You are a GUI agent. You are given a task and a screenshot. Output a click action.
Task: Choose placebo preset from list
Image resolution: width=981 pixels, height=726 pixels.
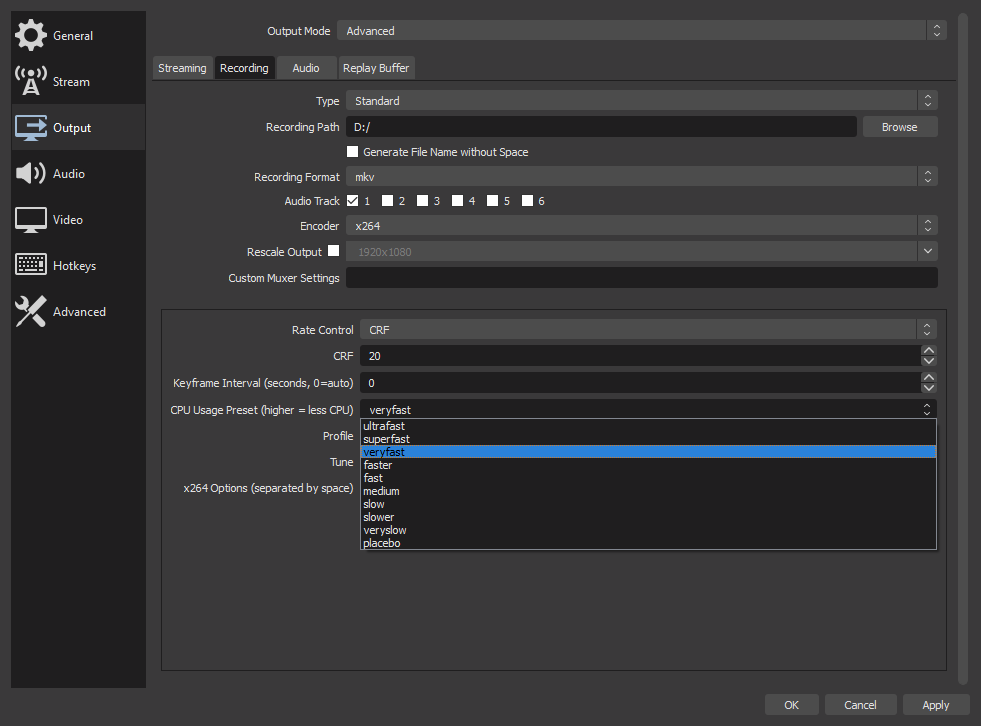tap(648, 543)
